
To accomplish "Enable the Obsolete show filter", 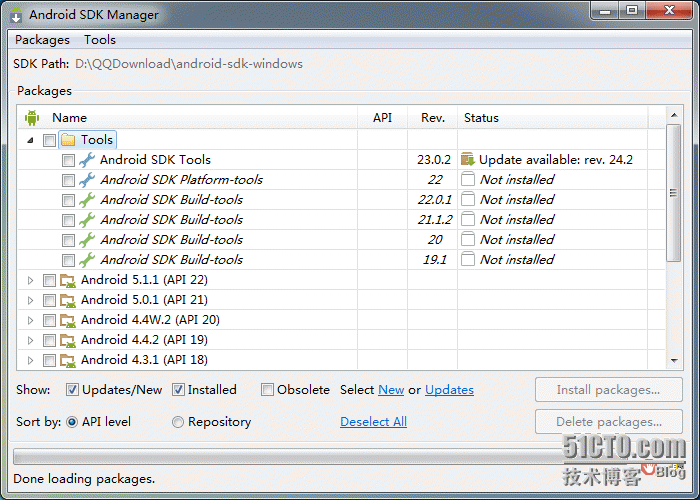I will (267, 390).
